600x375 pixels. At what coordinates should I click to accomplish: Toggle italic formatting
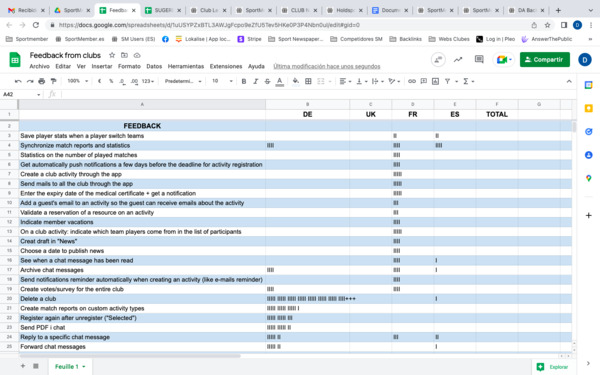[x=256, y=81]
